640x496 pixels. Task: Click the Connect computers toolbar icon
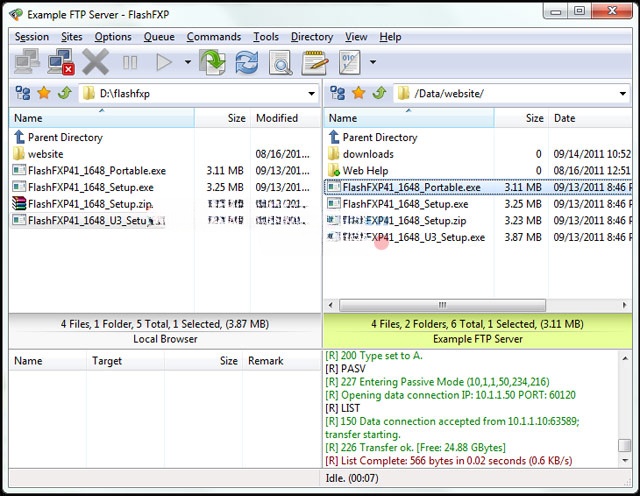point(27,62)
